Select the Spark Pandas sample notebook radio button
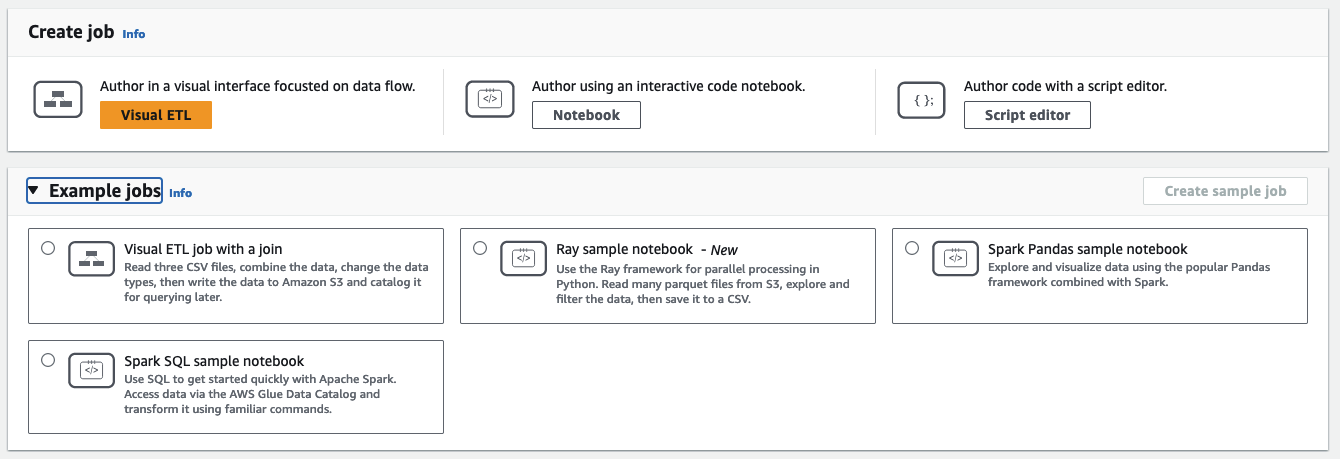 click(912, 249)
